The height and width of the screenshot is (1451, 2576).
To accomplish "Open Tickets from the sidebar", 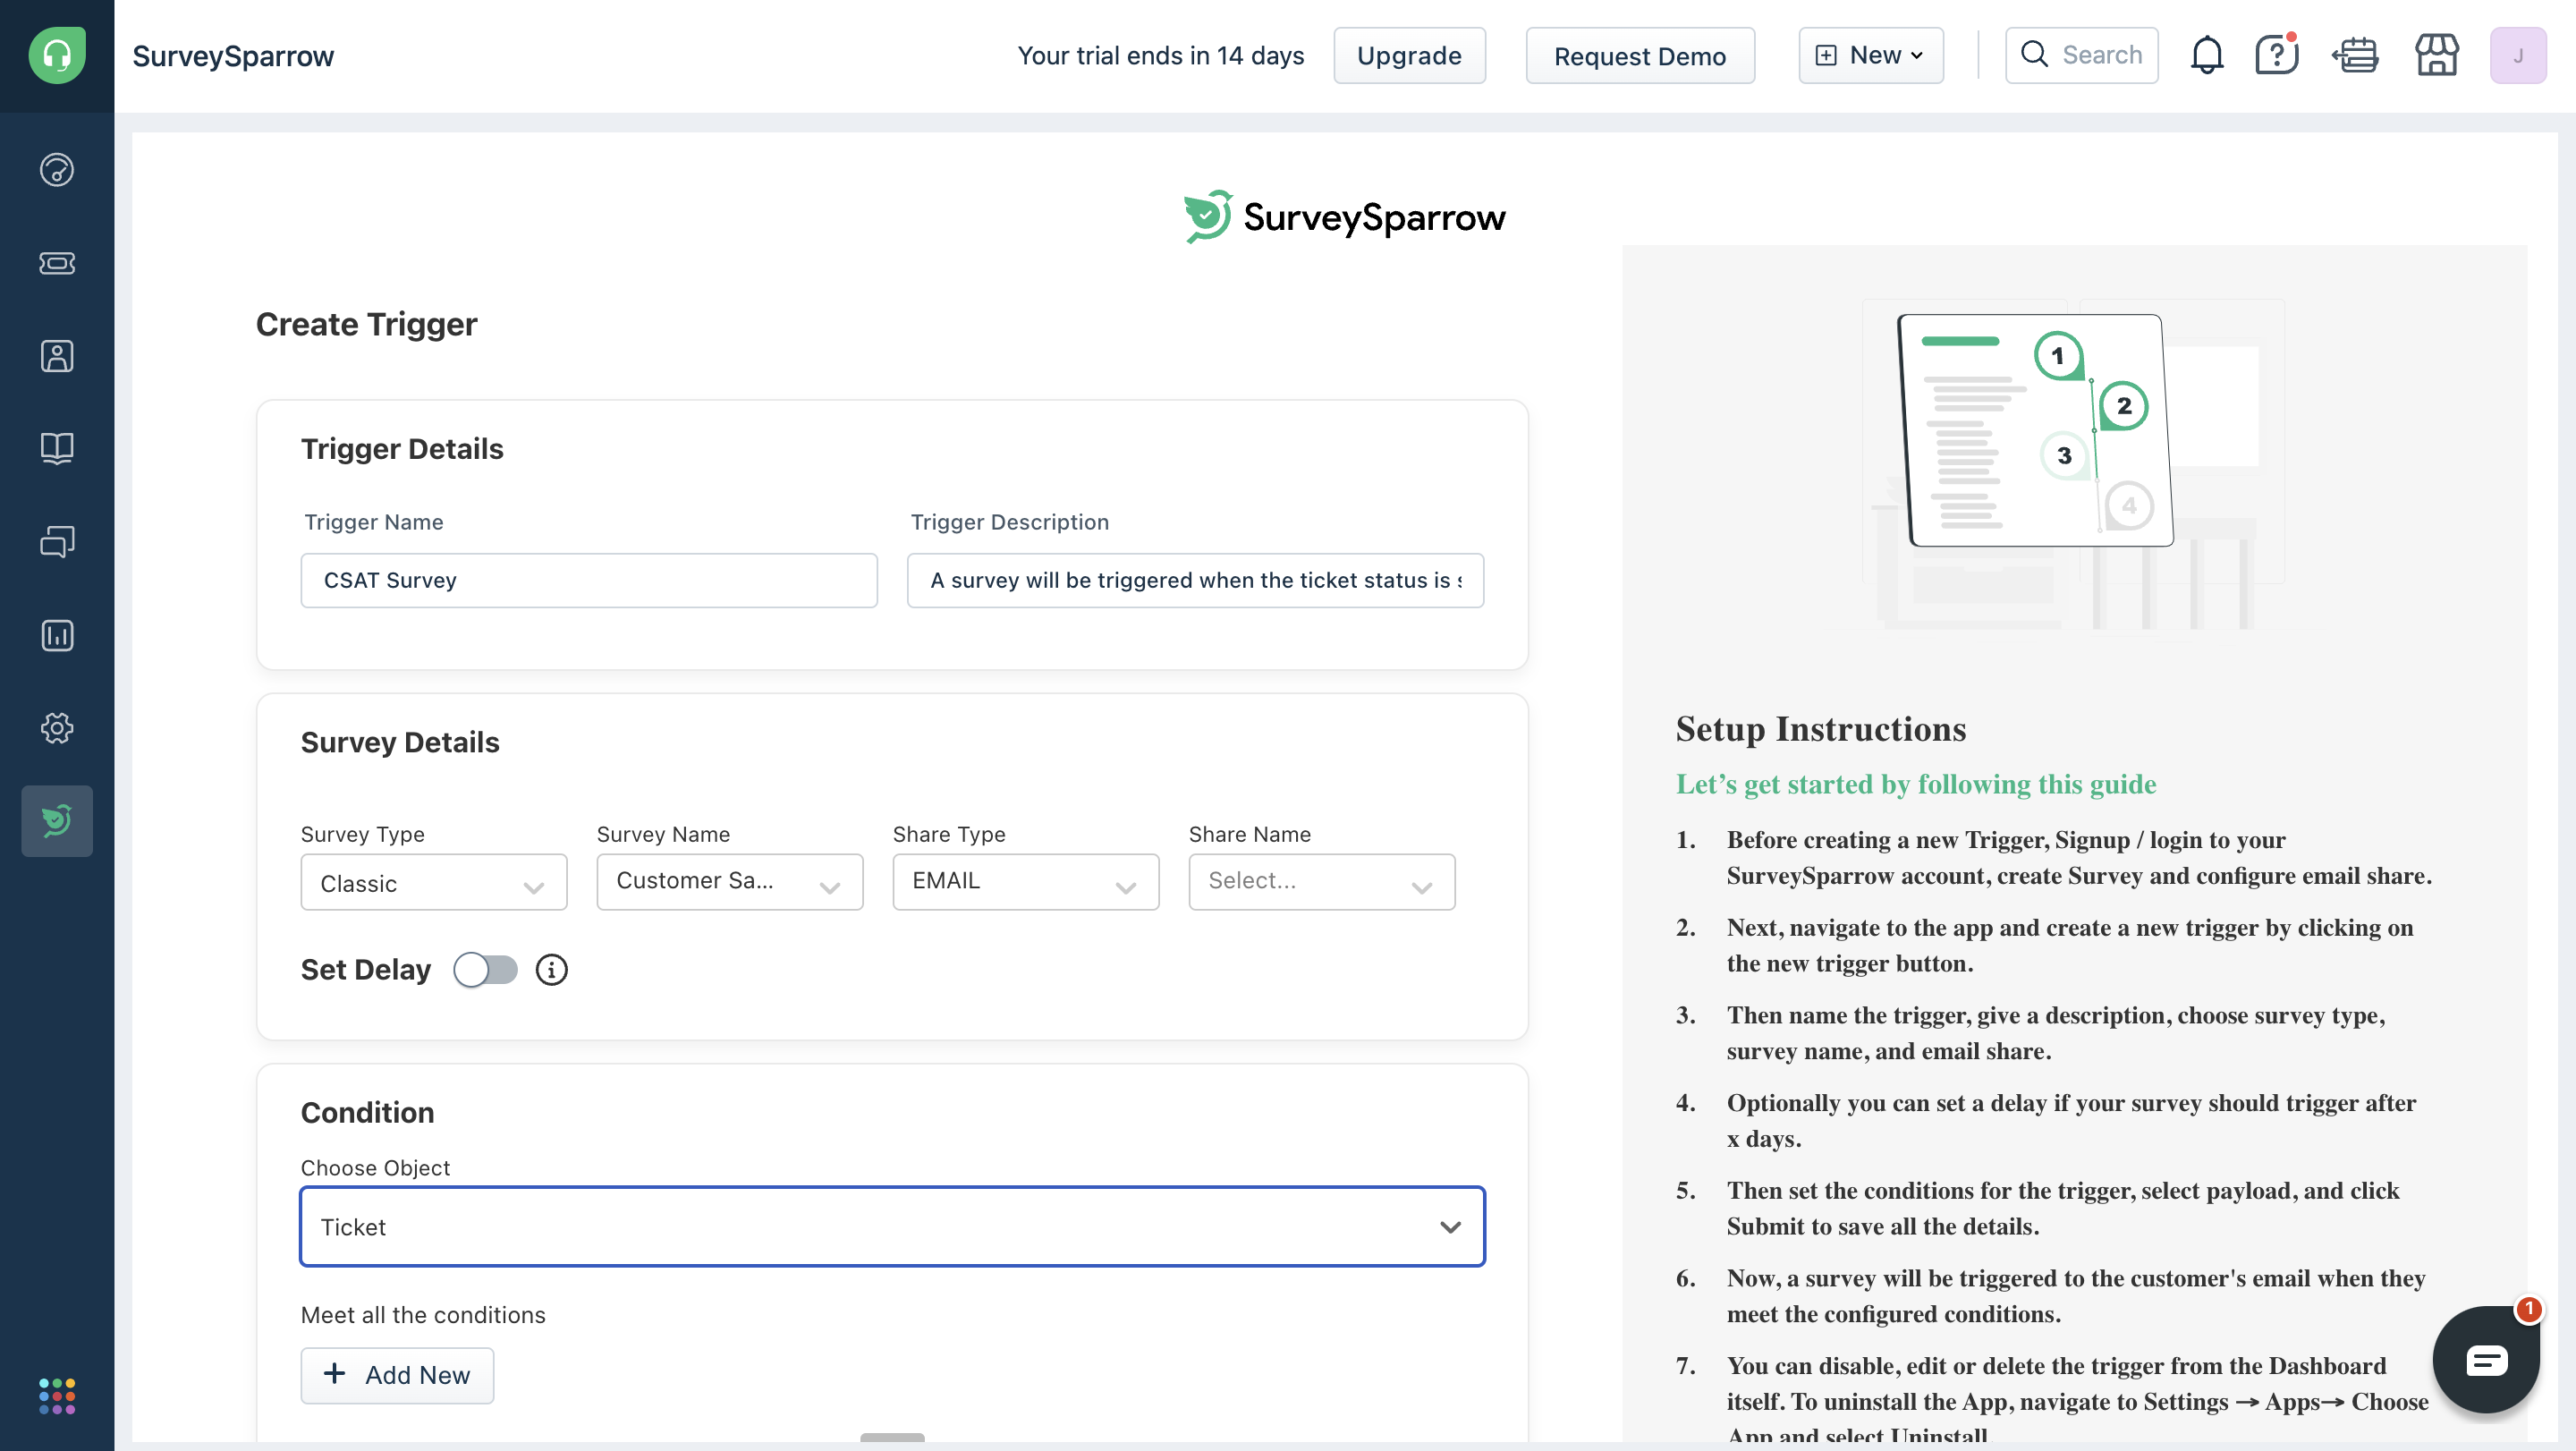I will [57, 263].
